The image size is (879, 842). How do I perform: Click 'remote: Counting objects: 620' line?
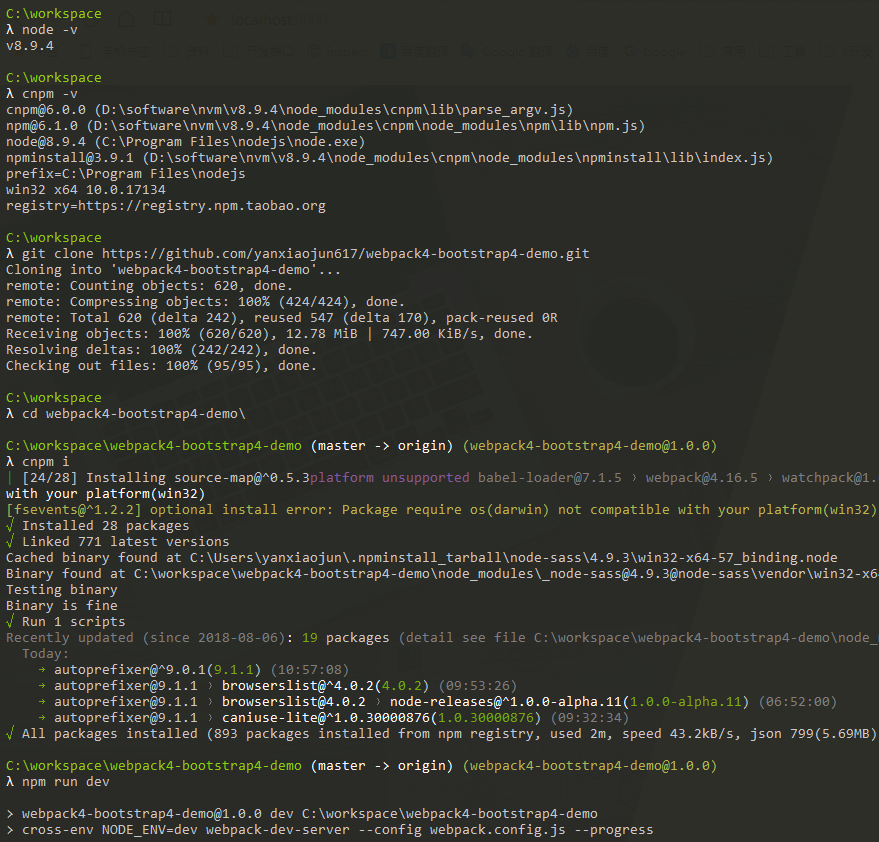click(149, 285)
